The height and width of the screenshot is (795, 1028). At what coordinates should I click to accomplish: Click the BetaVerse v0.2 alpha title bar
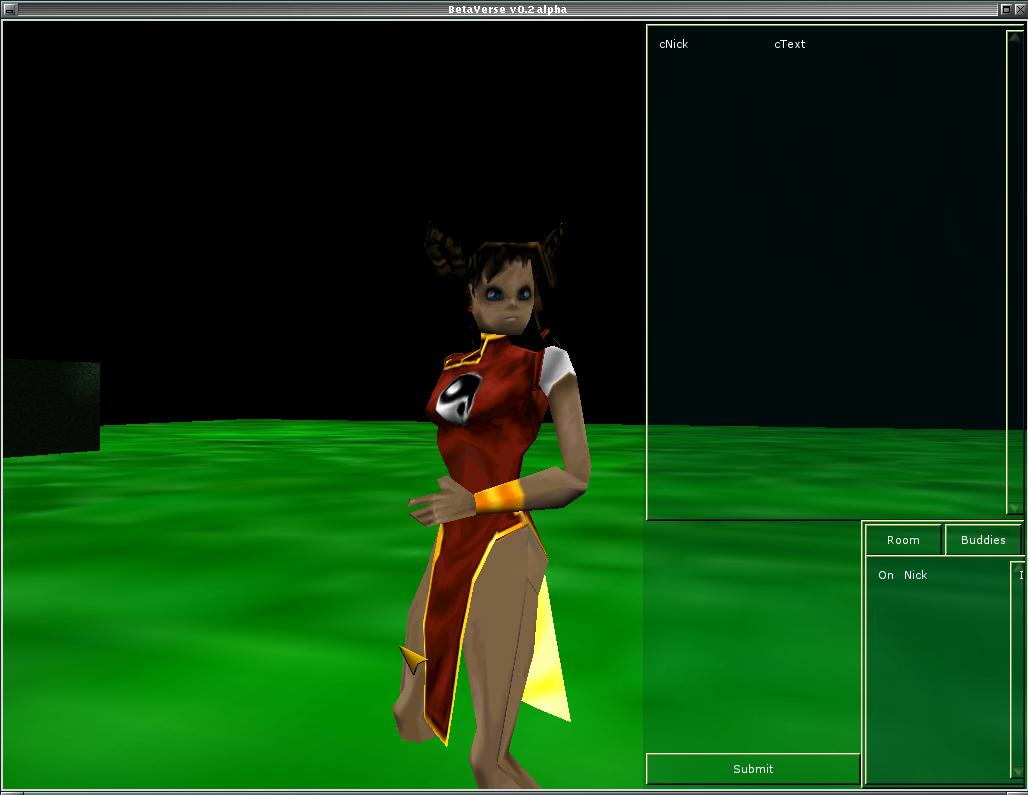click(507, 9)
